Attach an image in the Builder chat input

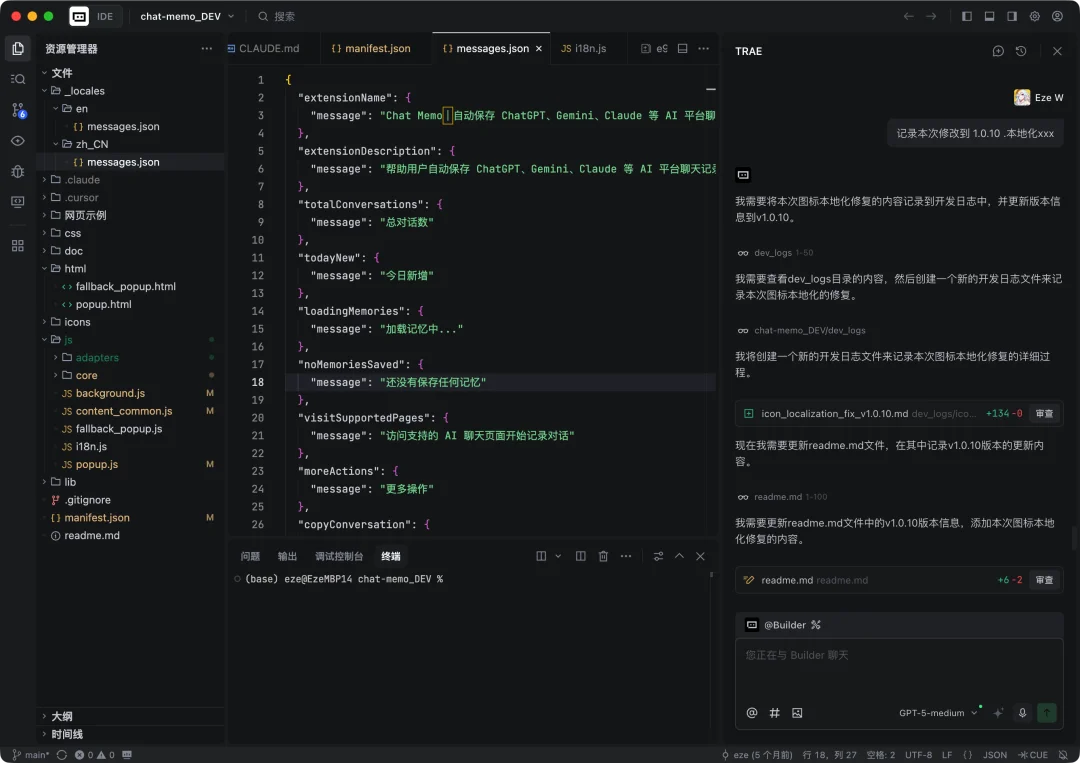pos(797,713)
